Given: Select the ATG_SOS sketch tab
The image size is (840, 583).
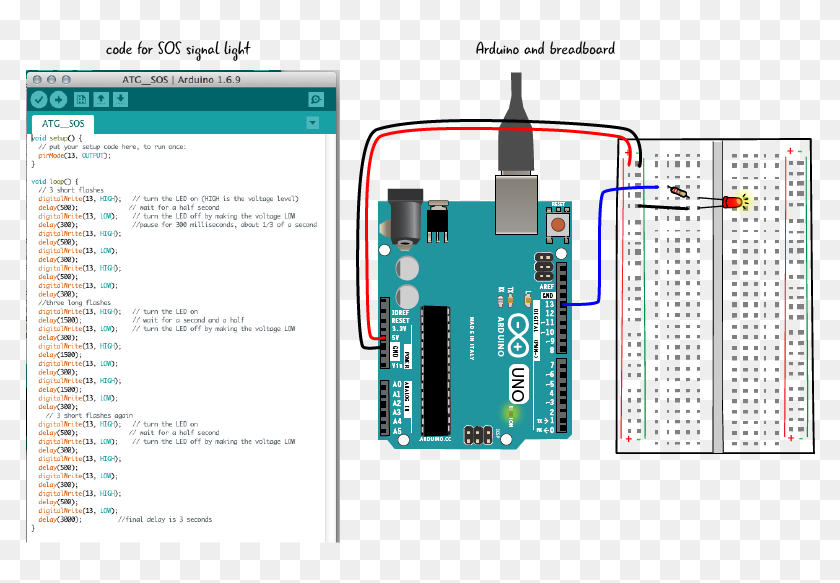Looking at the screenshot, I should pyautogui.click(x=63, y=124).
